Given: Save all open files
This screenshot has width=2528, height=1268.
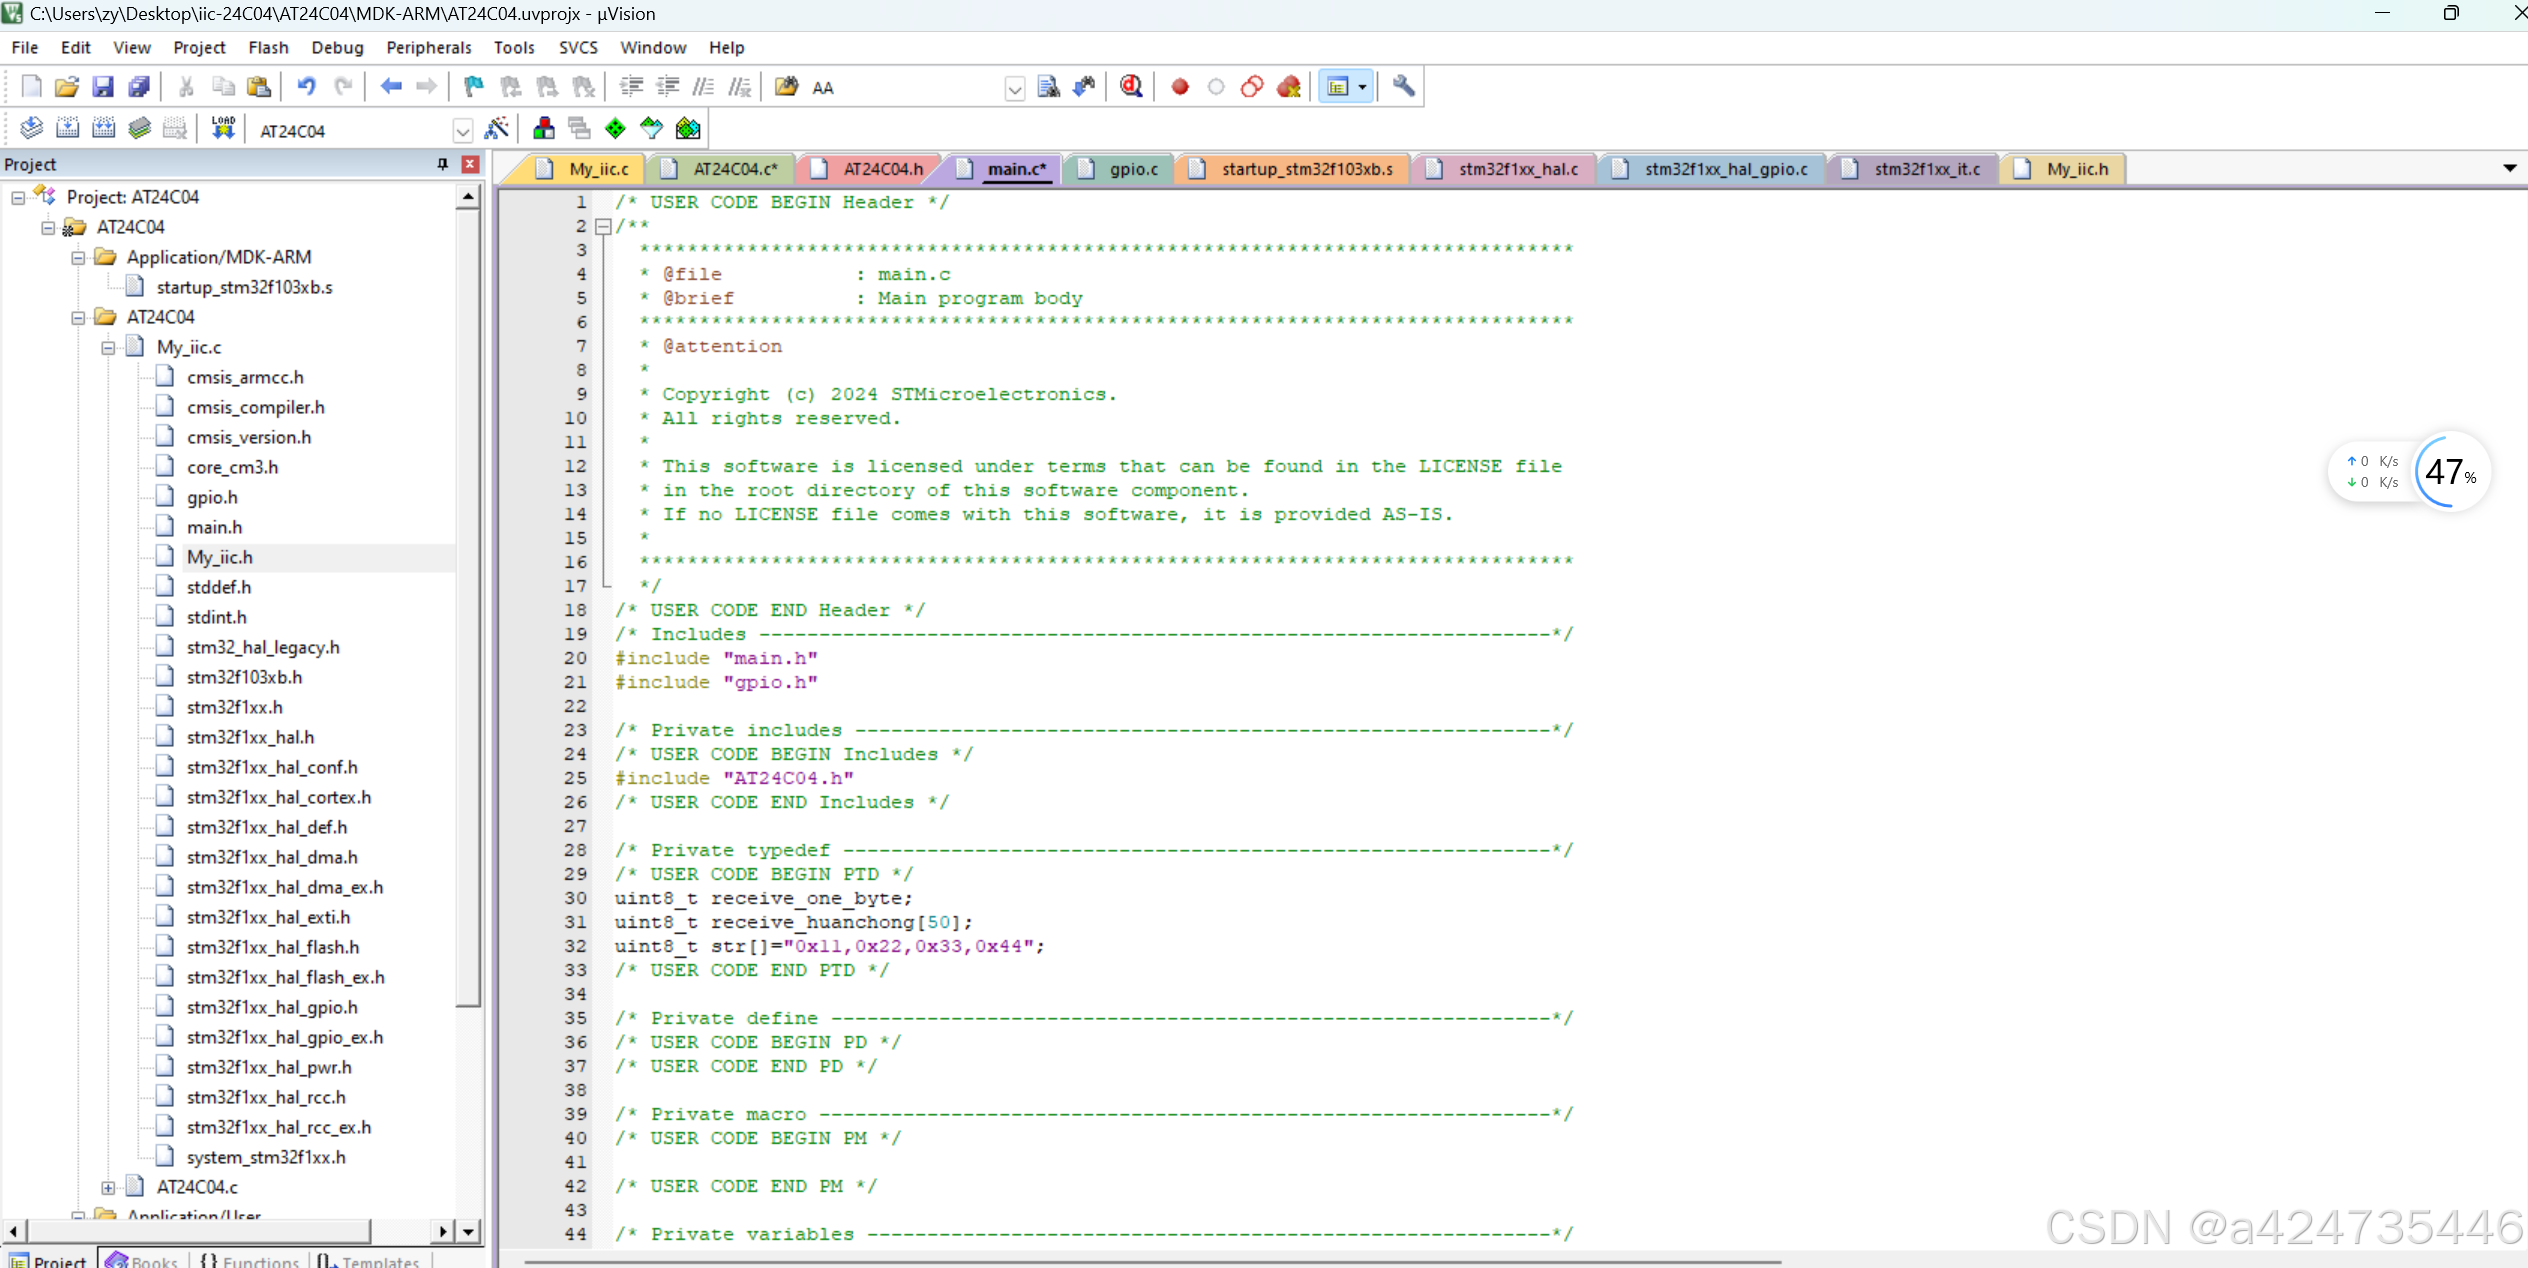Looking at the screenshot, I should point(139,86).
